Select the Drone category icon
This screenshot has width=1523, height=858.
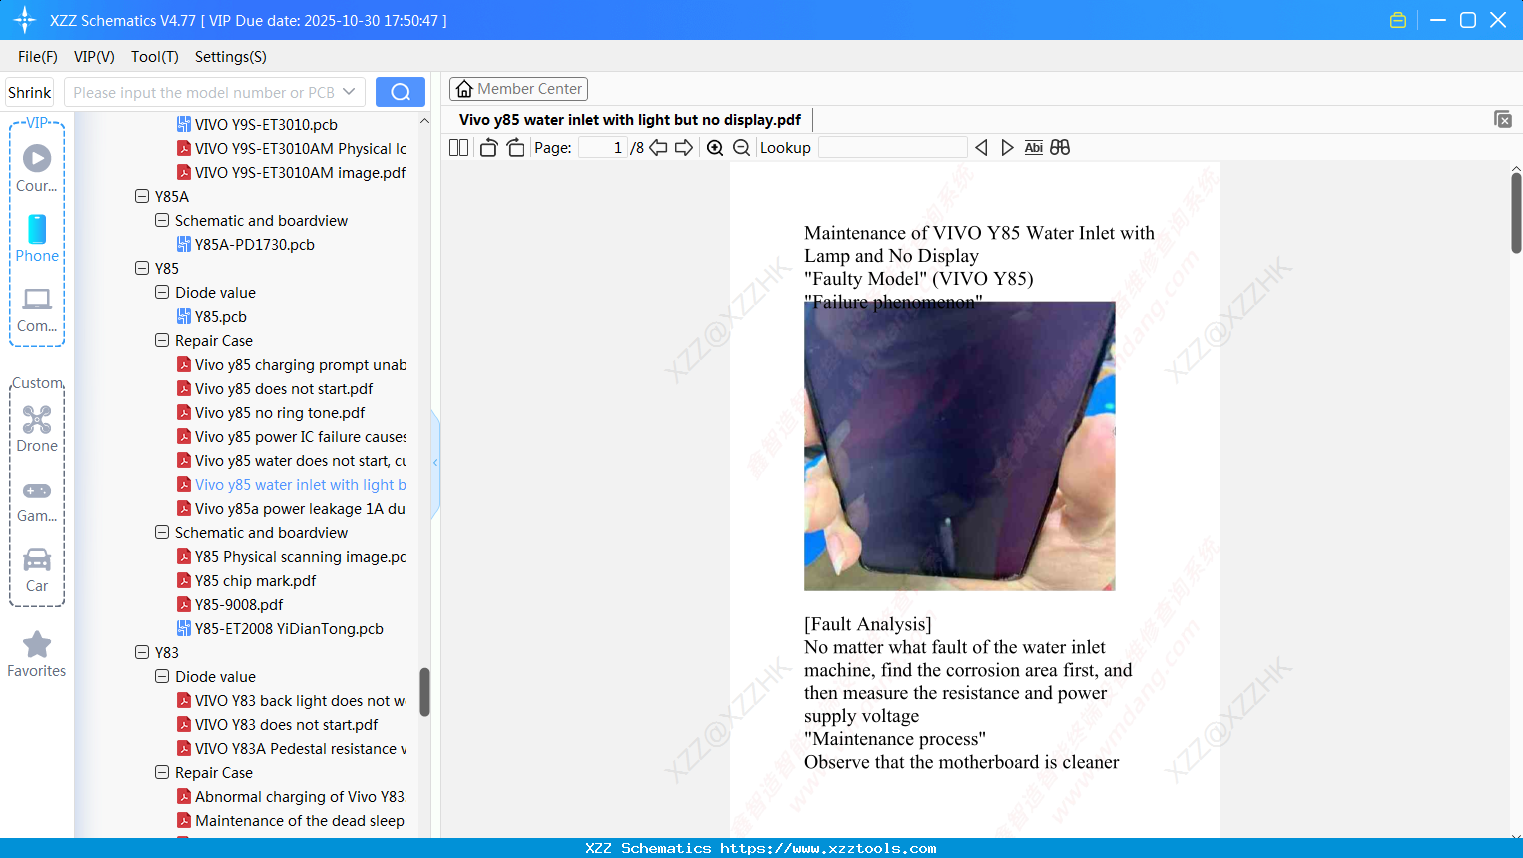pos(37,428)
